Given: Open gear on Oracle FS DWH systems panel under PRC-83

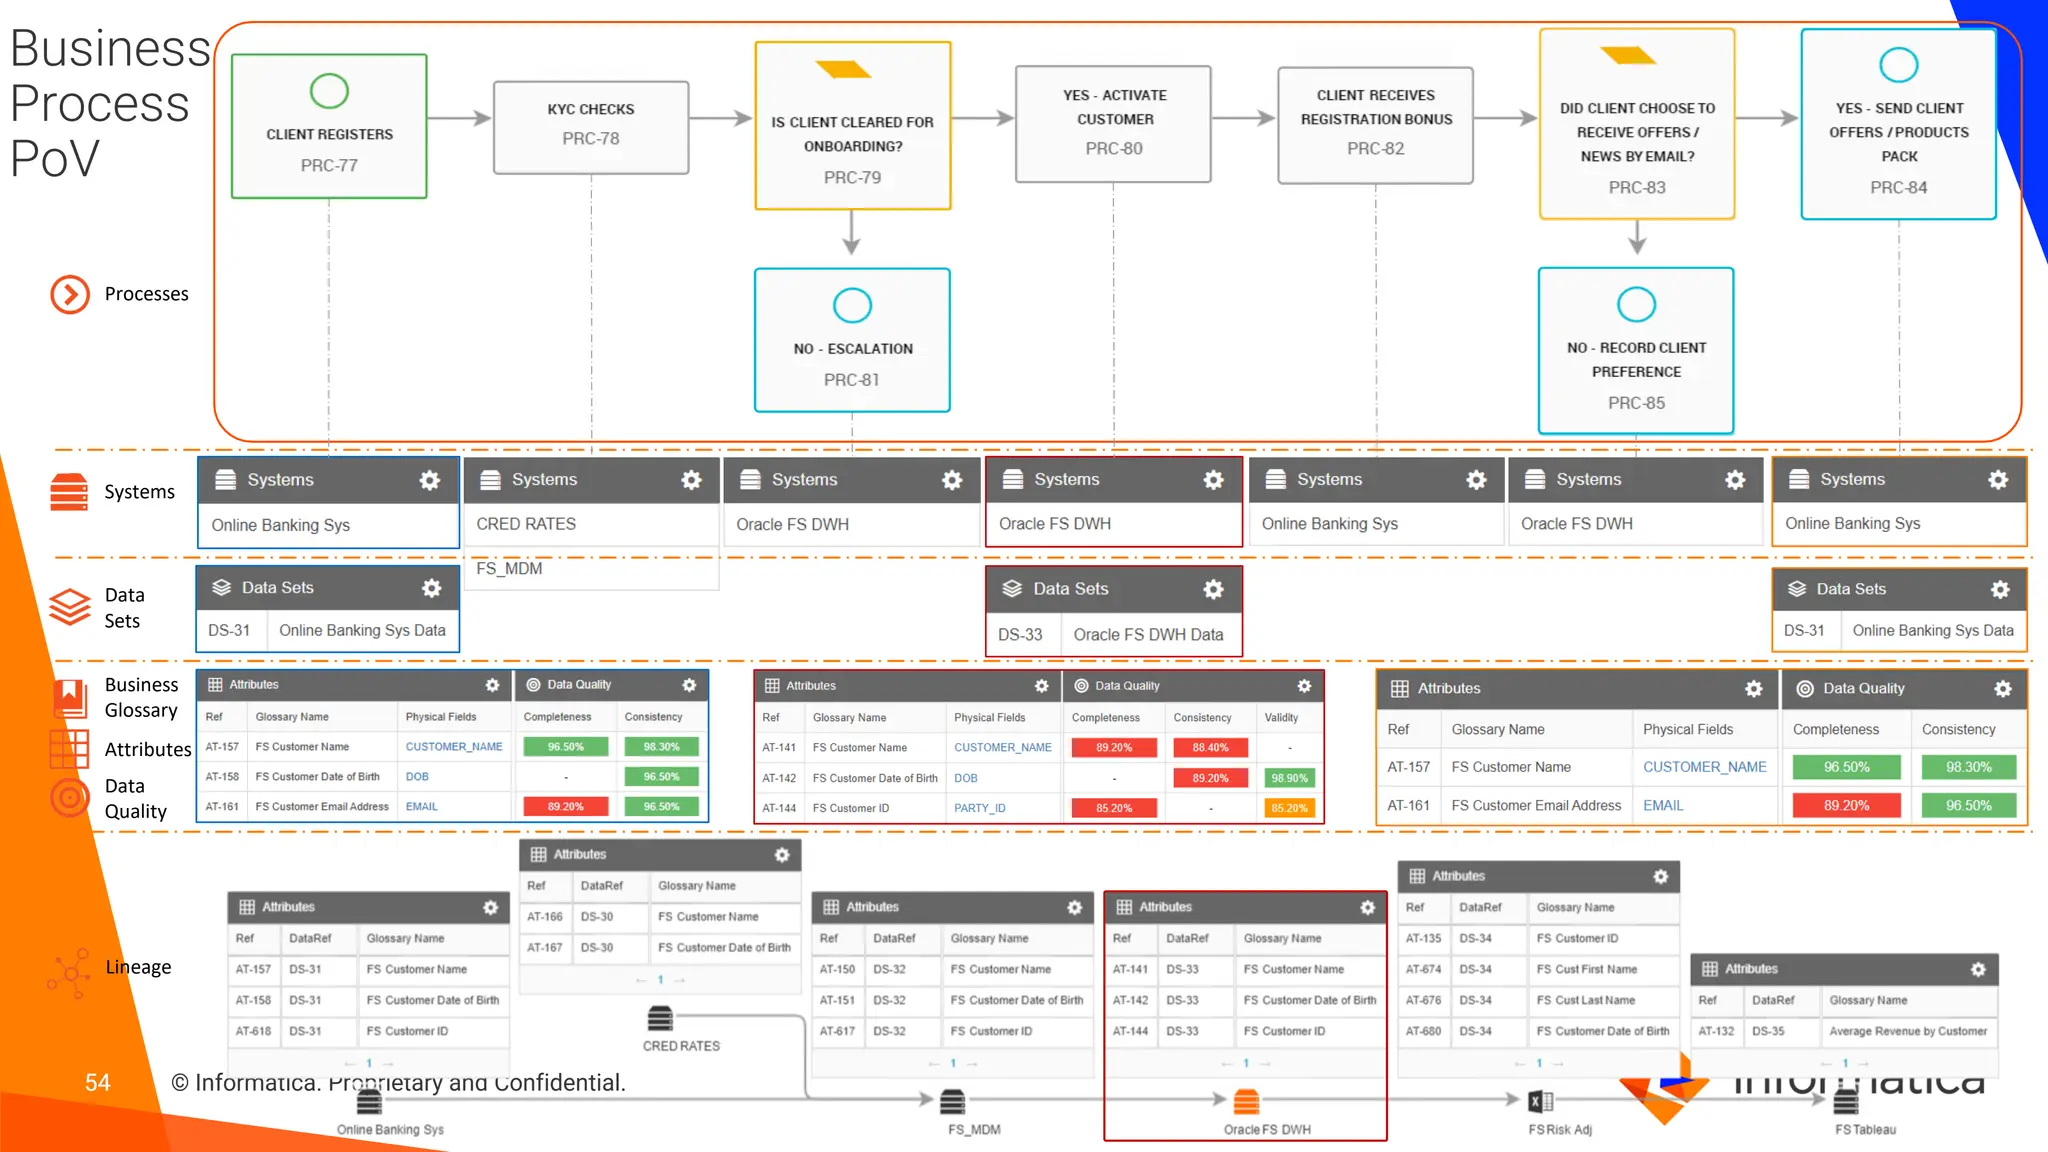Looking at the screenshot, I should 1735,480.
